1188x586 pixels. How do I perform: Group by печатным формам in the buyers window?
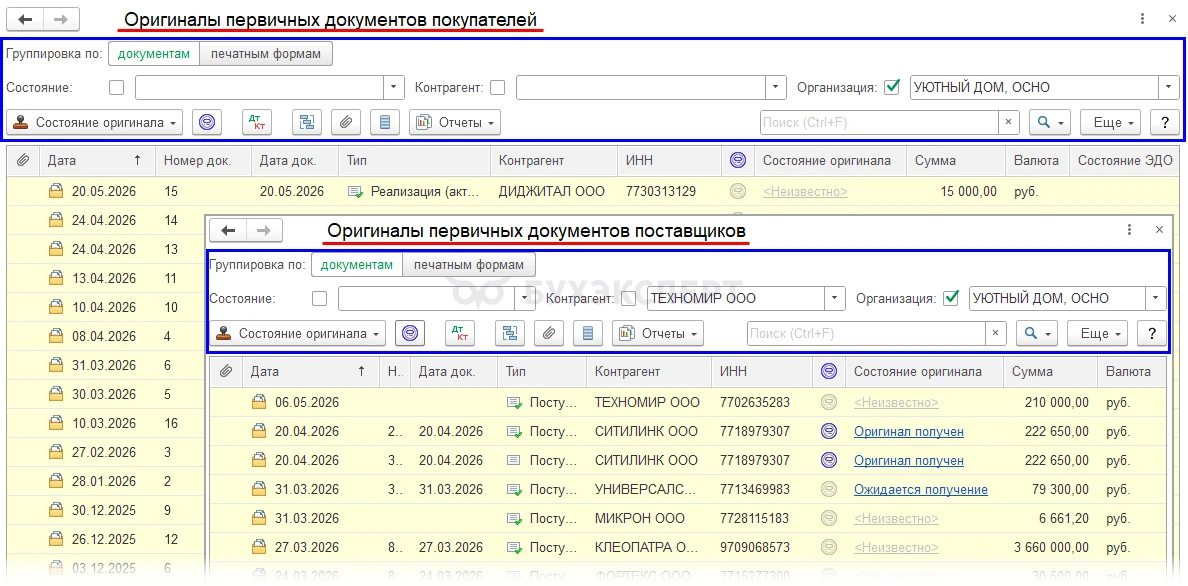266,54
